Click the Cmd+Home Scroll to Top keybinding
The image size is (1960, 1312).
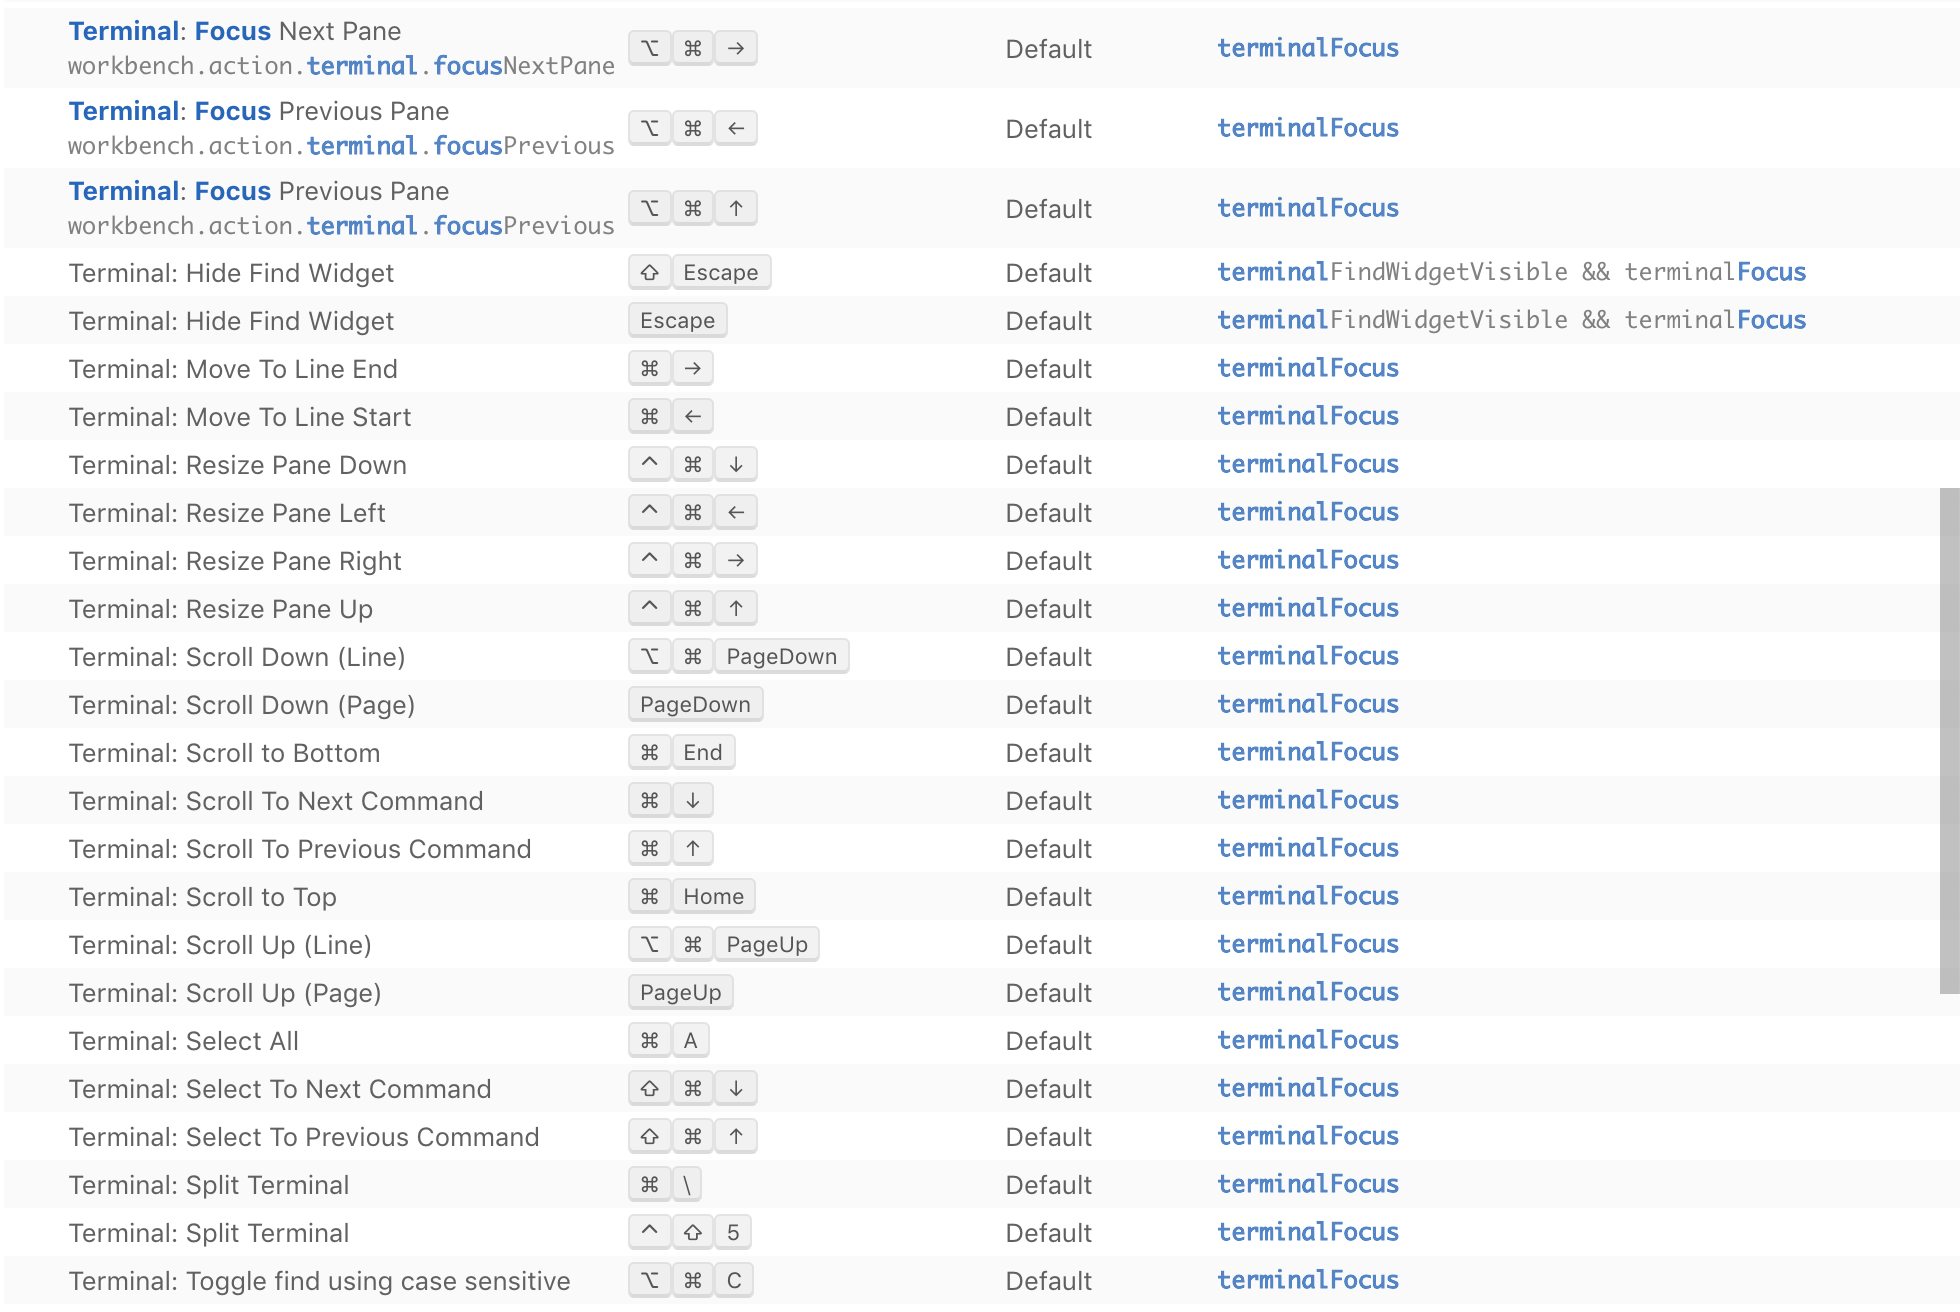coord(691,897)
